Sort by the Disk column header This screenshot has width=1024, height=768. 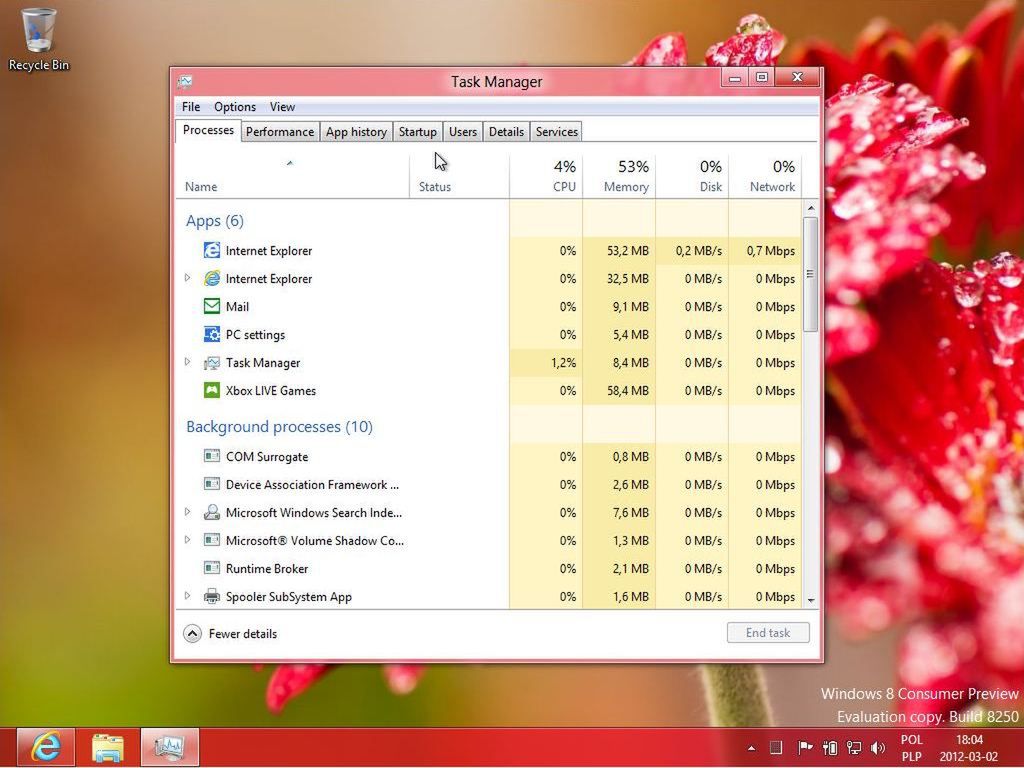click(692, 176)
